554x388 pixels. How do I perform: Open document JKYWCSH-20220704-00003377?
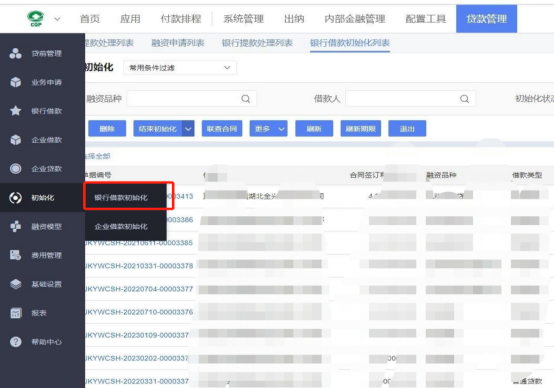tap(139, 289)
